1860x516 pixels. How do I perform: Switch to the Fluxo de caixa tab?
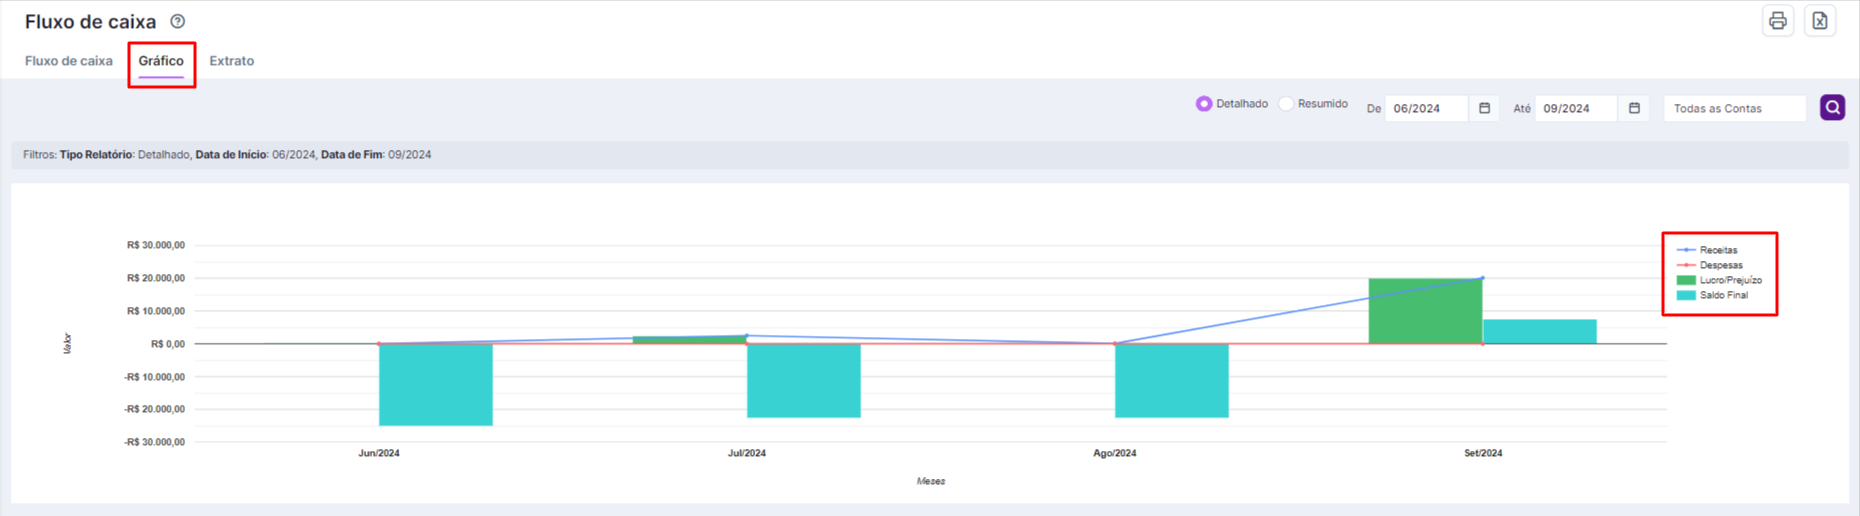(69, 61)
